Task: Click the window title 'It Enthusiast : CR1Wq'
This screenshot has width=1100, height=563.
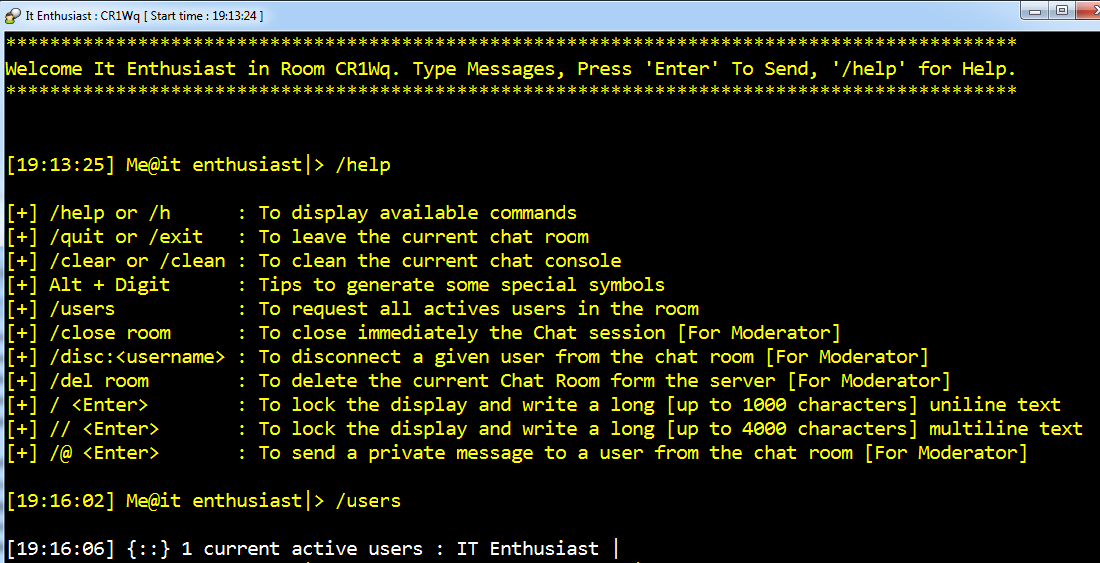Action: (81, 15)
